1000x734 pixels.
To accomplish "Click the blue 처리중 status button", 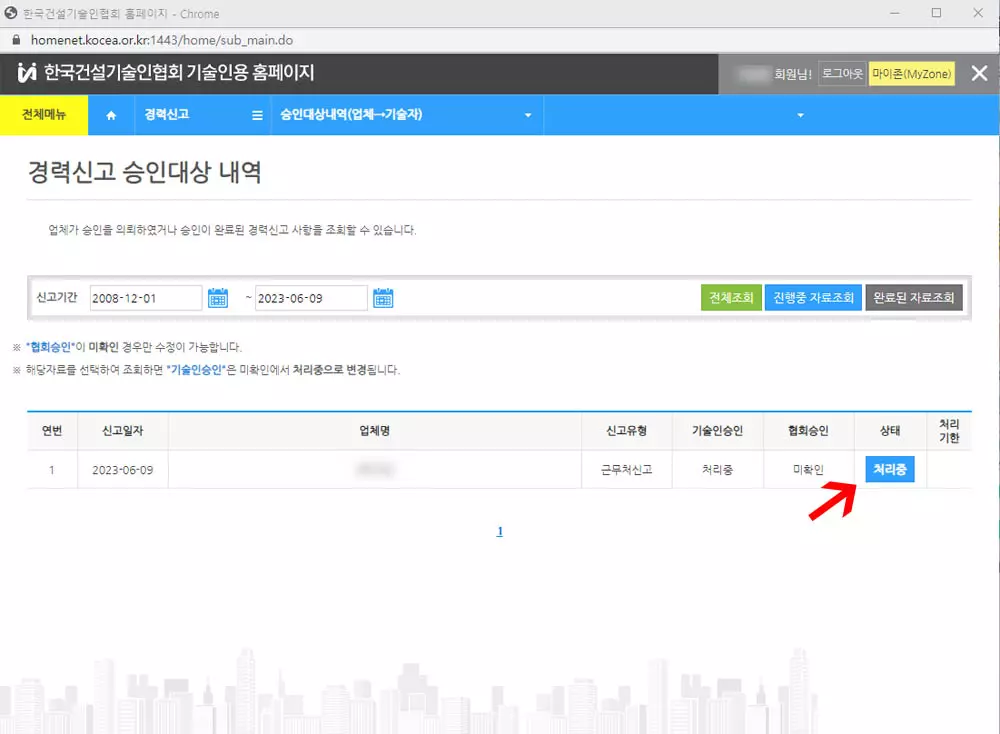I will [889, 468].
